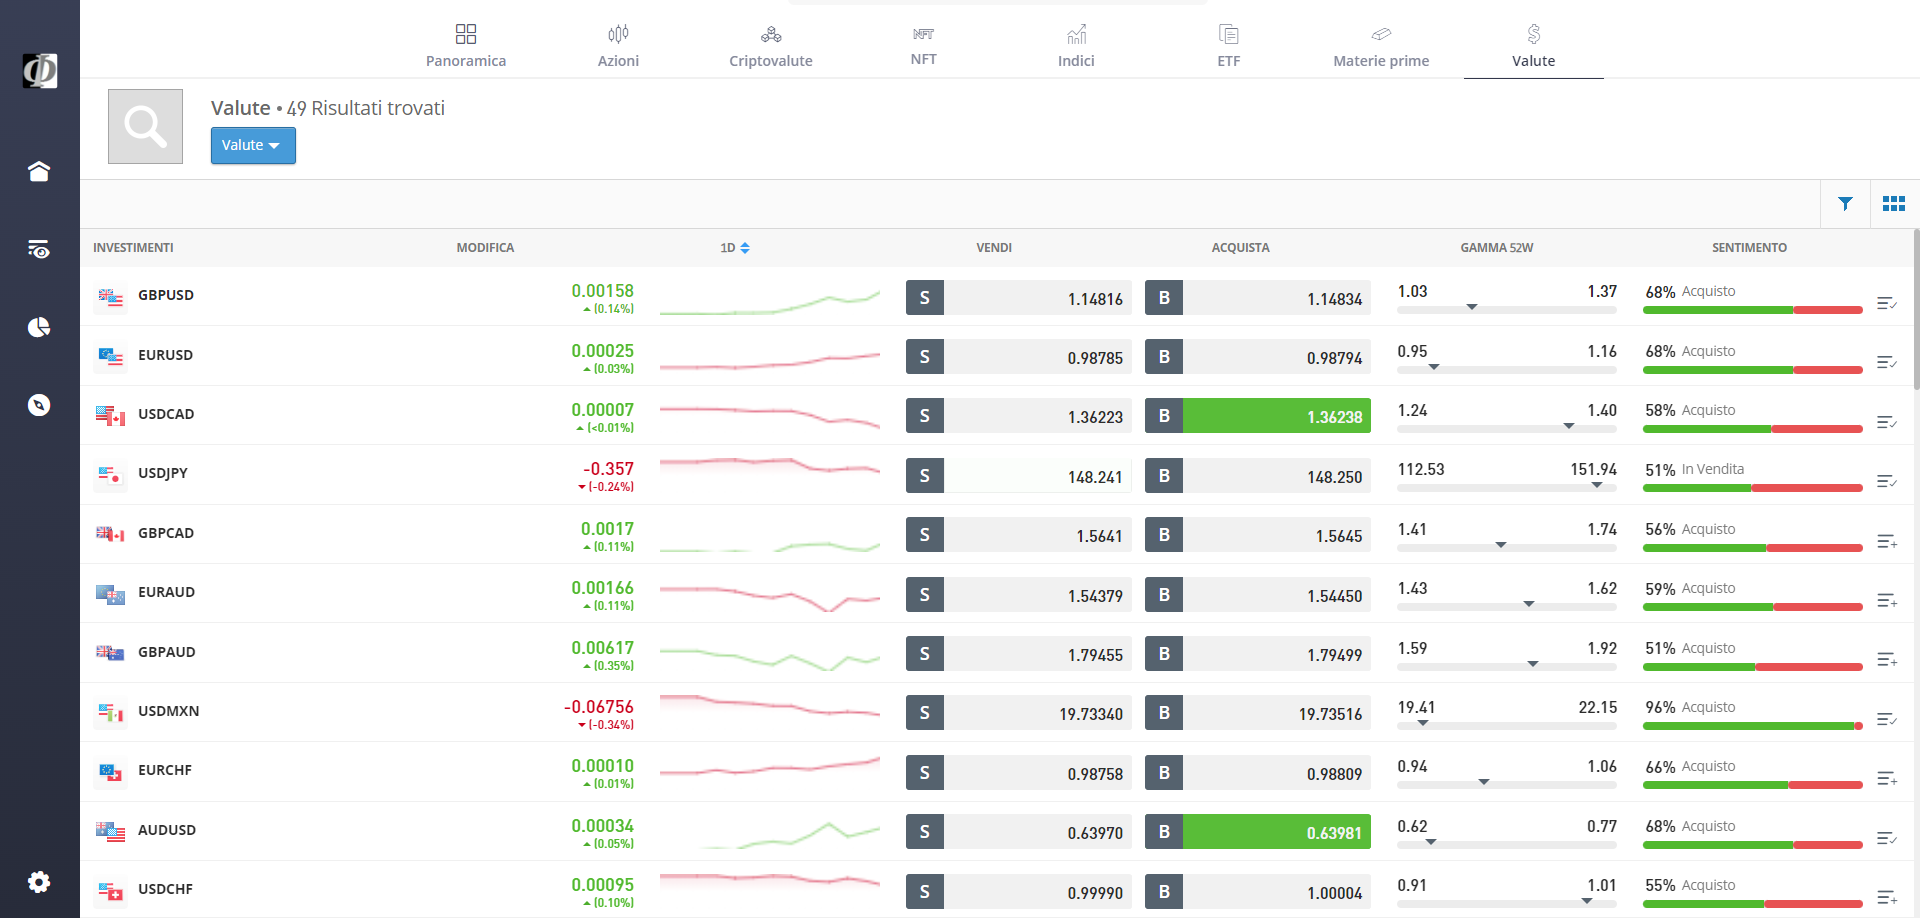Sell GBPUSD at 1.14816
1920x918 pixels.
pos(1019,298)
